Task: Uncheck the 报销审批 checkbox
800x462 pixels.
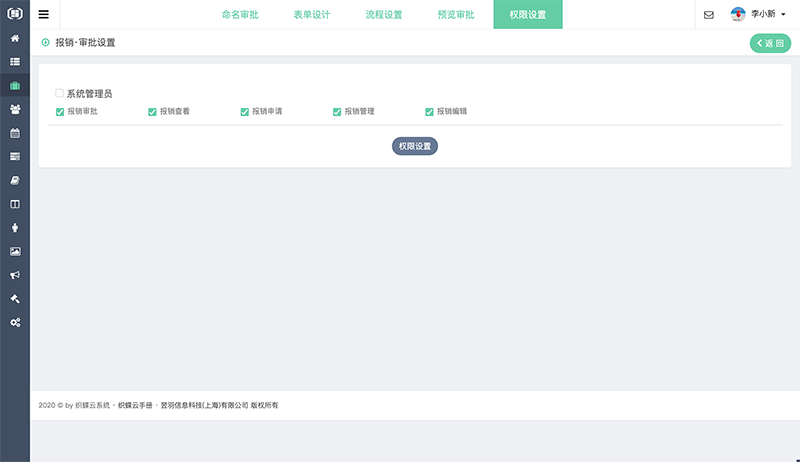Action: click(x=60, y=112)
